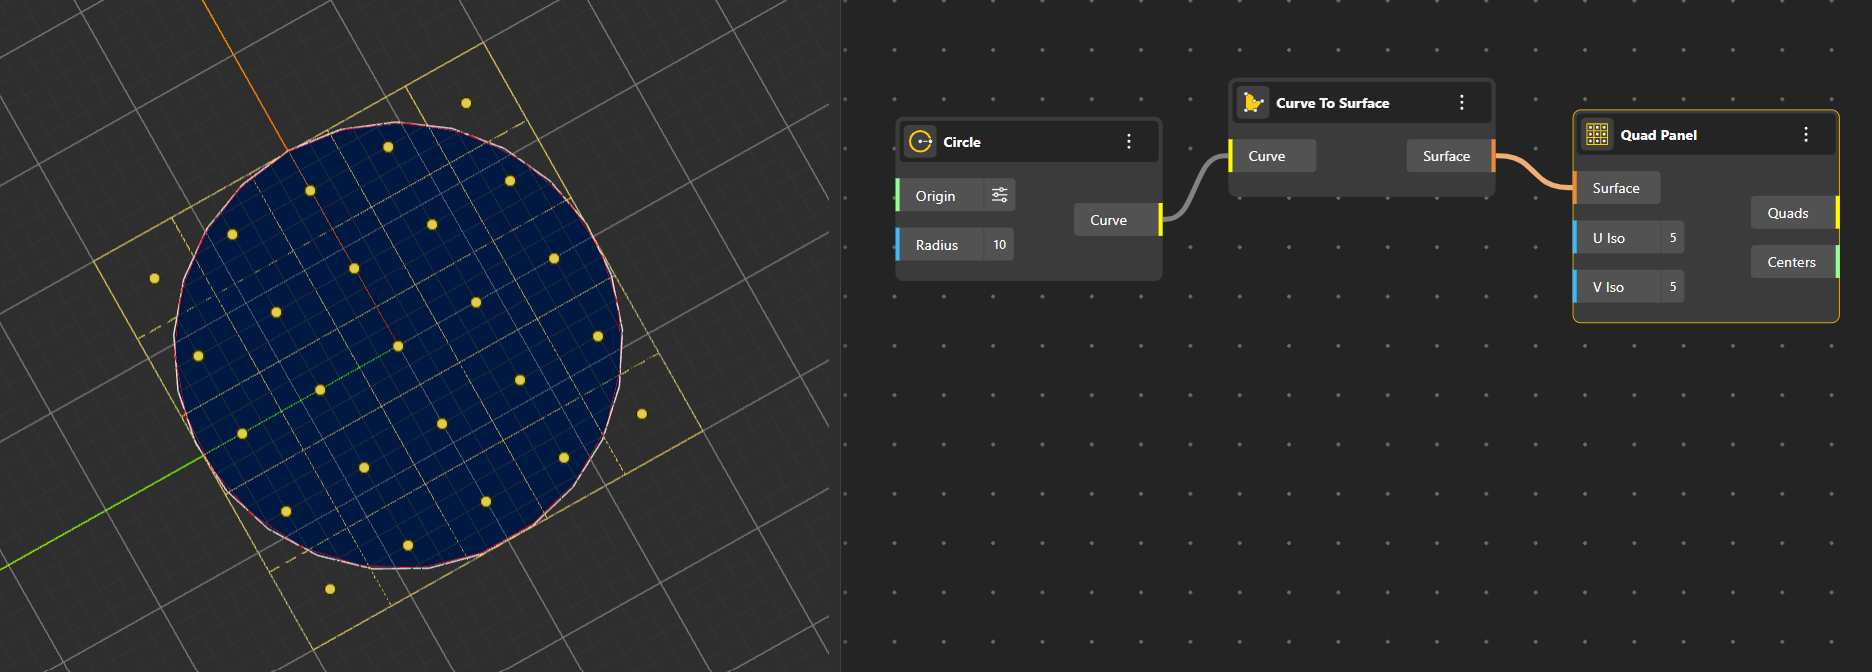
Task: Edit the V Iso value 5
Action: click(x=1673, y=287)
